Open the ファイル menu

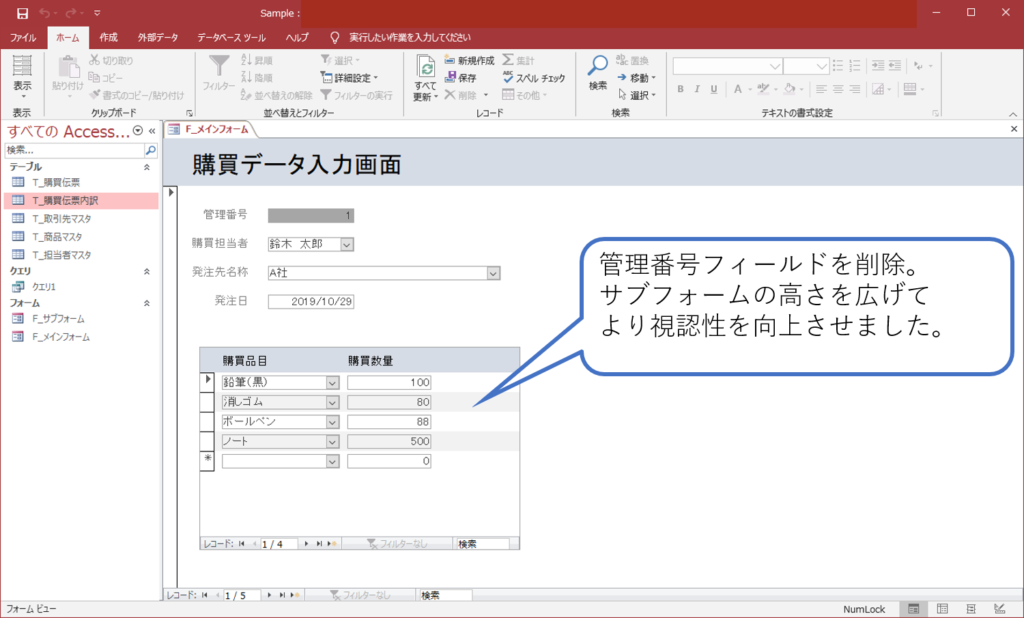(x=23, y=36)
